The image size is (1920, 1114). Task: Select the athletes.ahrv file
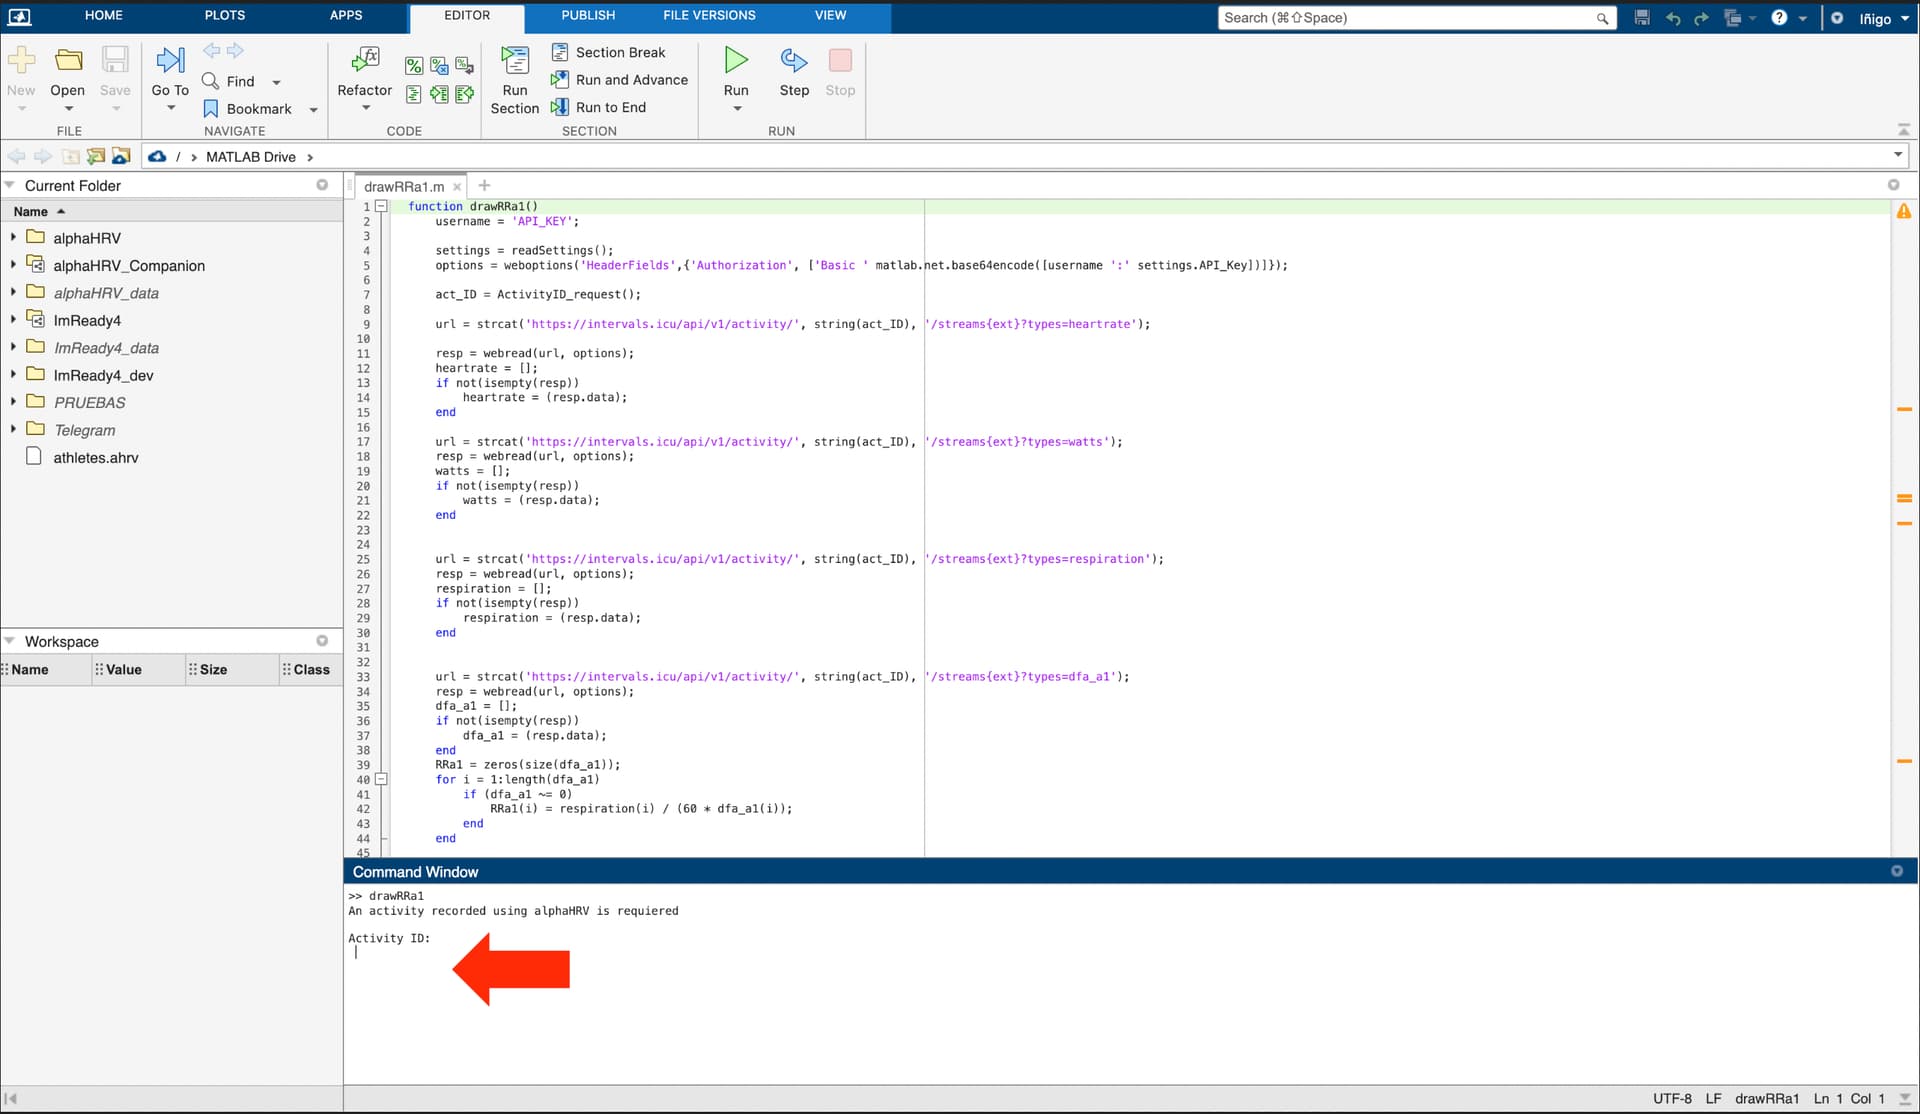coord(96,457)
